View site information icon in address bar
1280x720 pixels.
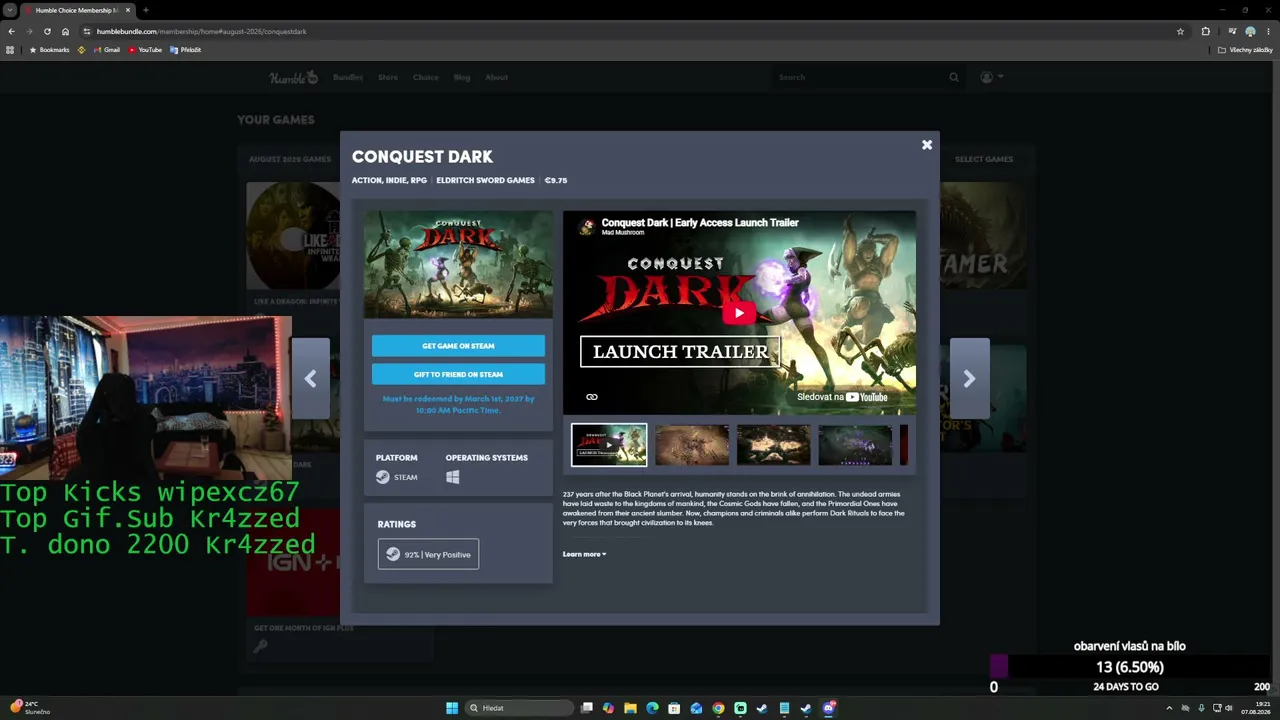87,31
